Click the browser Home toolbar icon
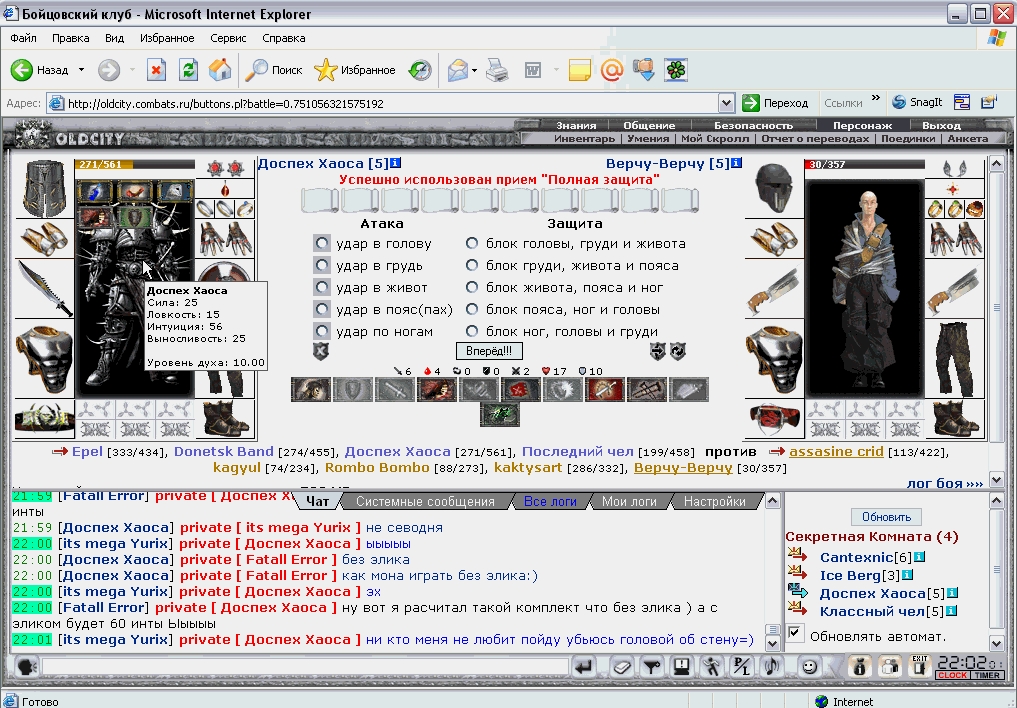 coord(220,69)
